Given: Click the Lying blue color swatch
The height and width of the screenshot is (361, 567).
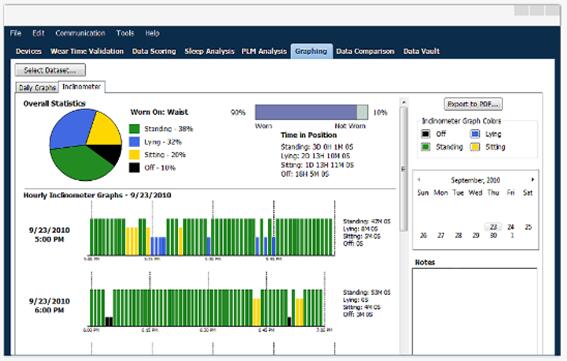Looking at the screenshot, I should tap(475, 134).
